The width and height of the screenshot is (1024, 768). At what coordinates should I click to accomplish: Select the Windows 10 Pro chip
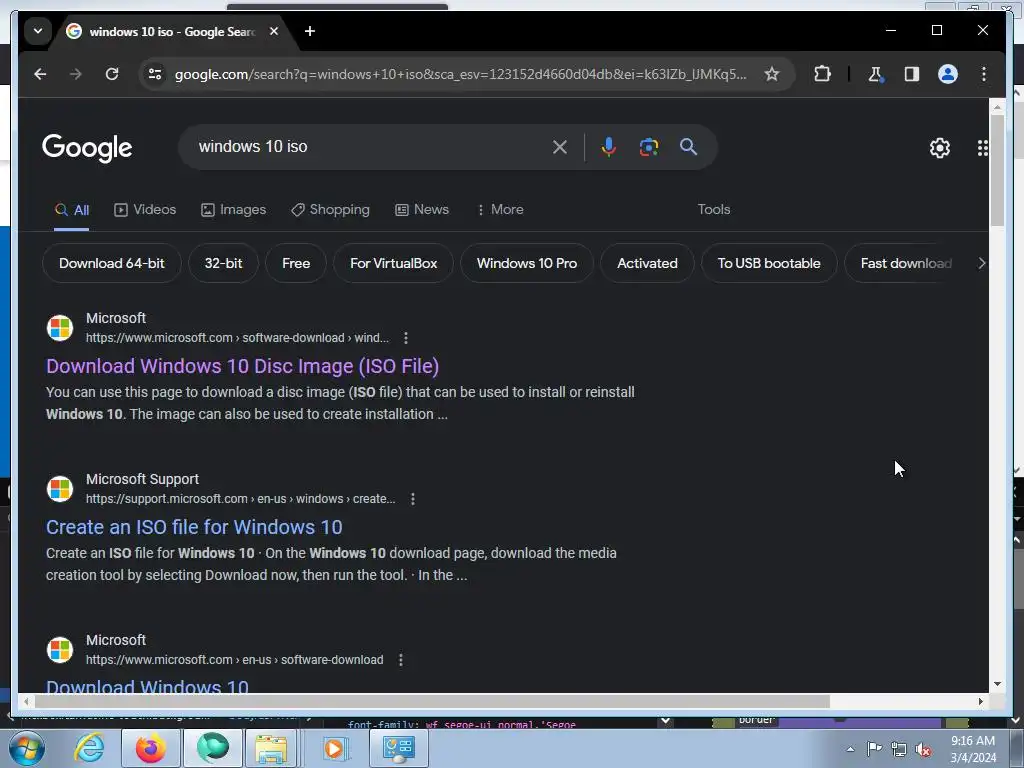tap(527, 263)
